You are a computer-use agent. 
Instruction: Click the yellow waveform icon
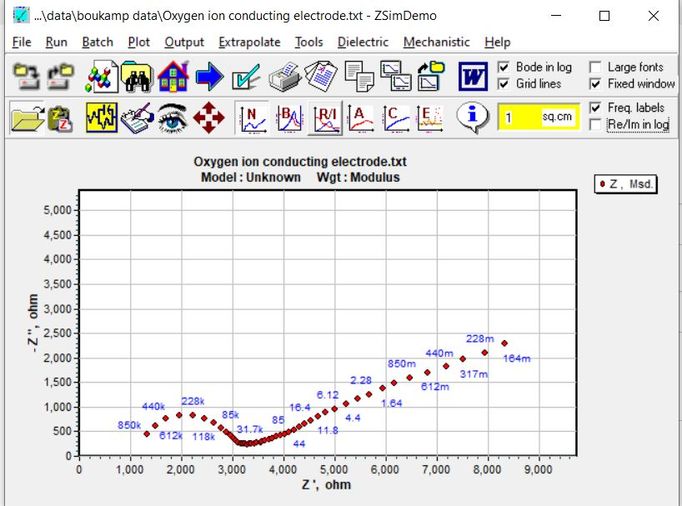101,118
